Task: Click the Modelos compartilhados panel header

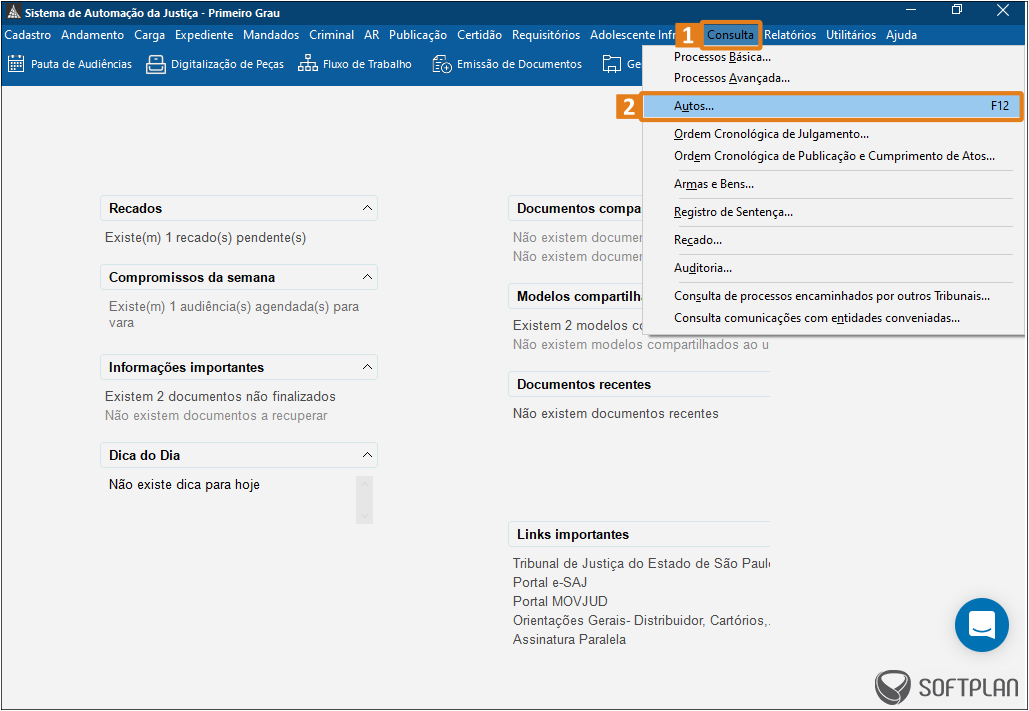Action: point(576,296)
